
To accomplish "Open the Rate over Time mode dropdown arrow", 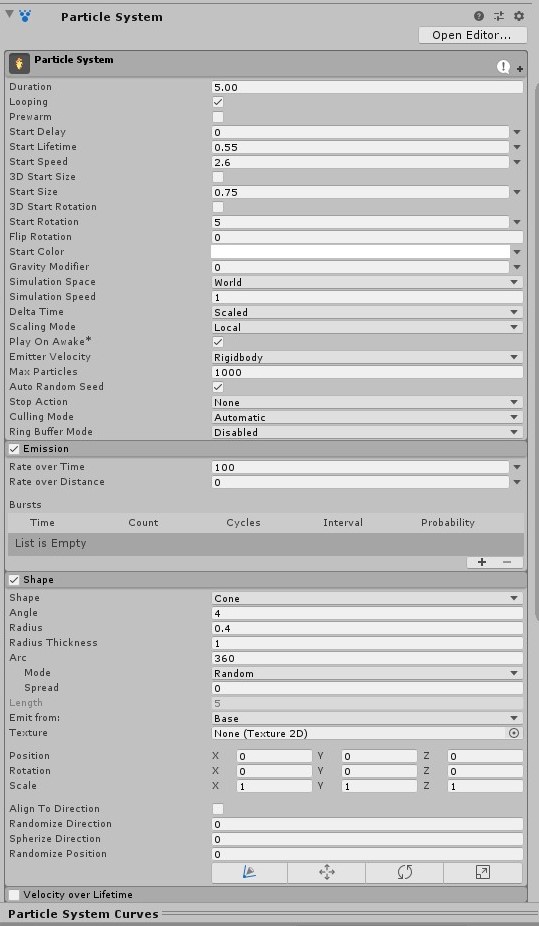I will pos(517,467).
